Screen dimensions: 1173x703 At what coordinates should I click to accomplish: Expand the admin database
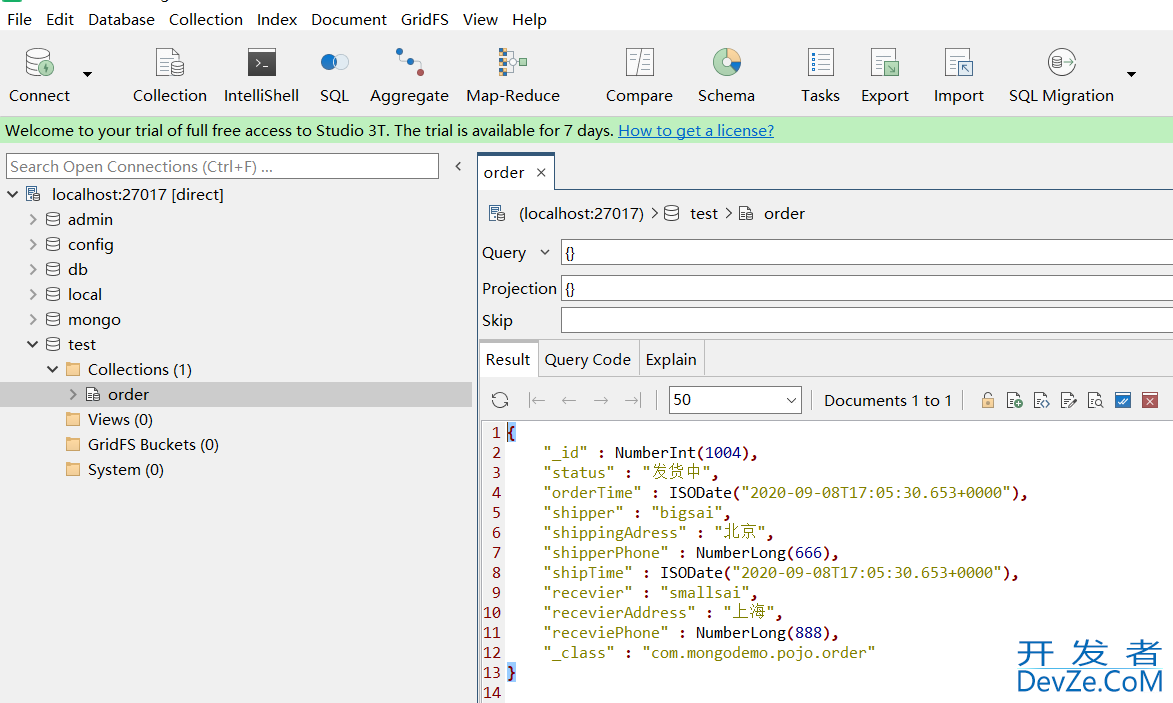(32, 220)
